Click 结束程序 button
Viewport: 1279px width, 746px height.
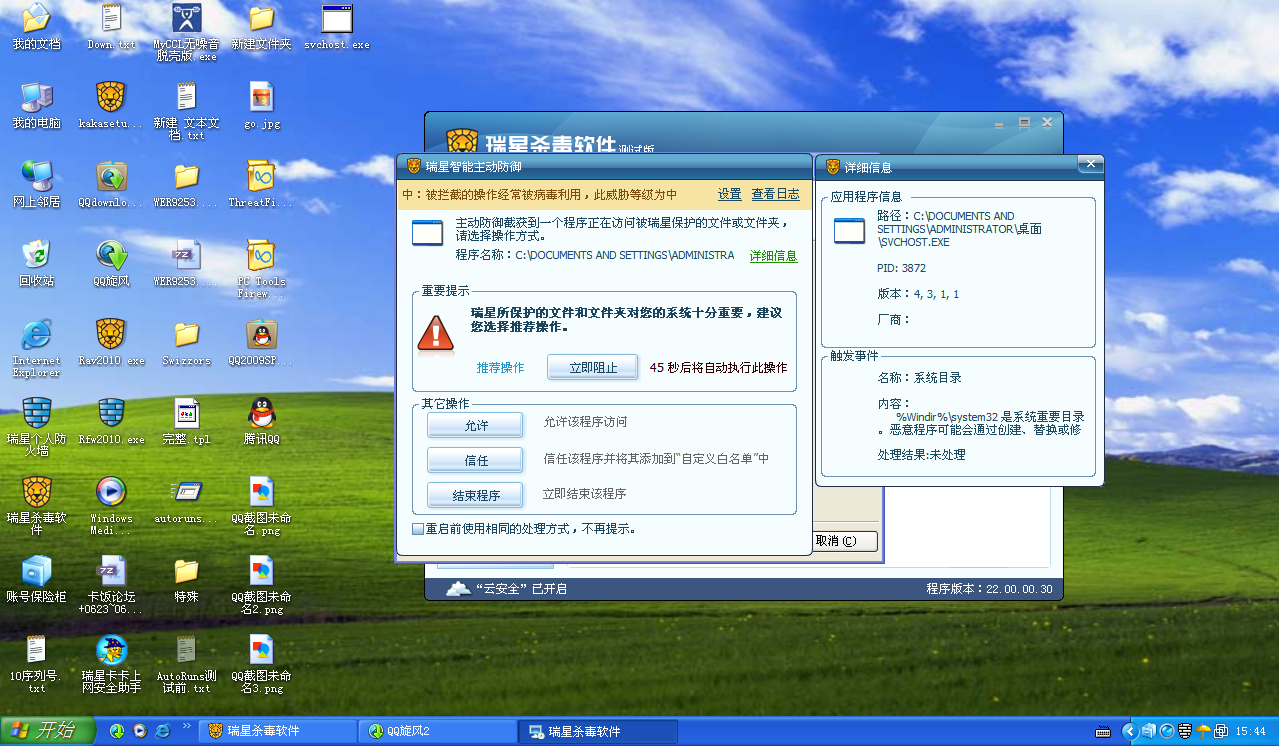[475, 495]
